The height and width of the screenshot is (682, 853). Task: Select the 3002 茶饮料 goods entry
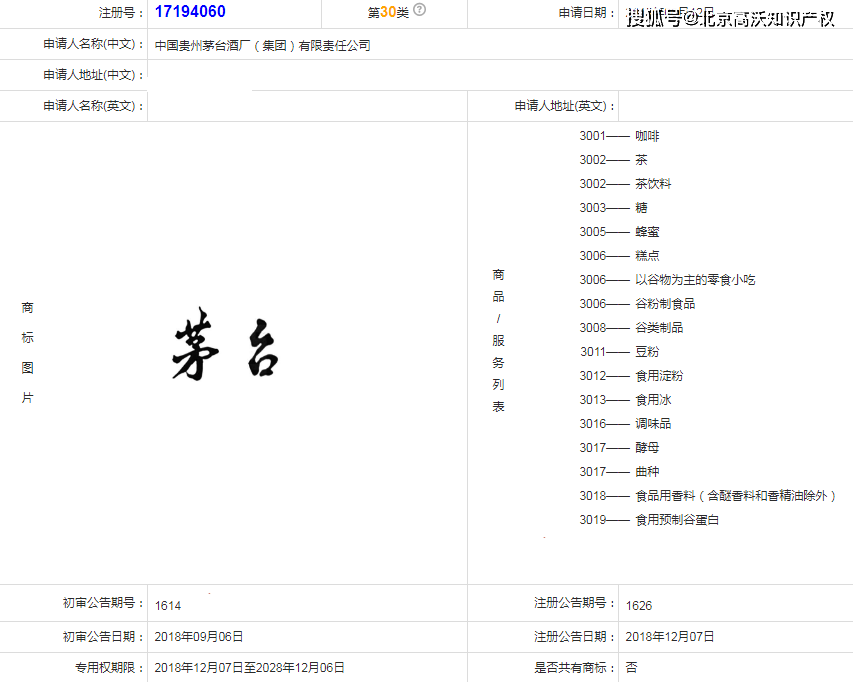pyautogui.click(x=625, y=184)
